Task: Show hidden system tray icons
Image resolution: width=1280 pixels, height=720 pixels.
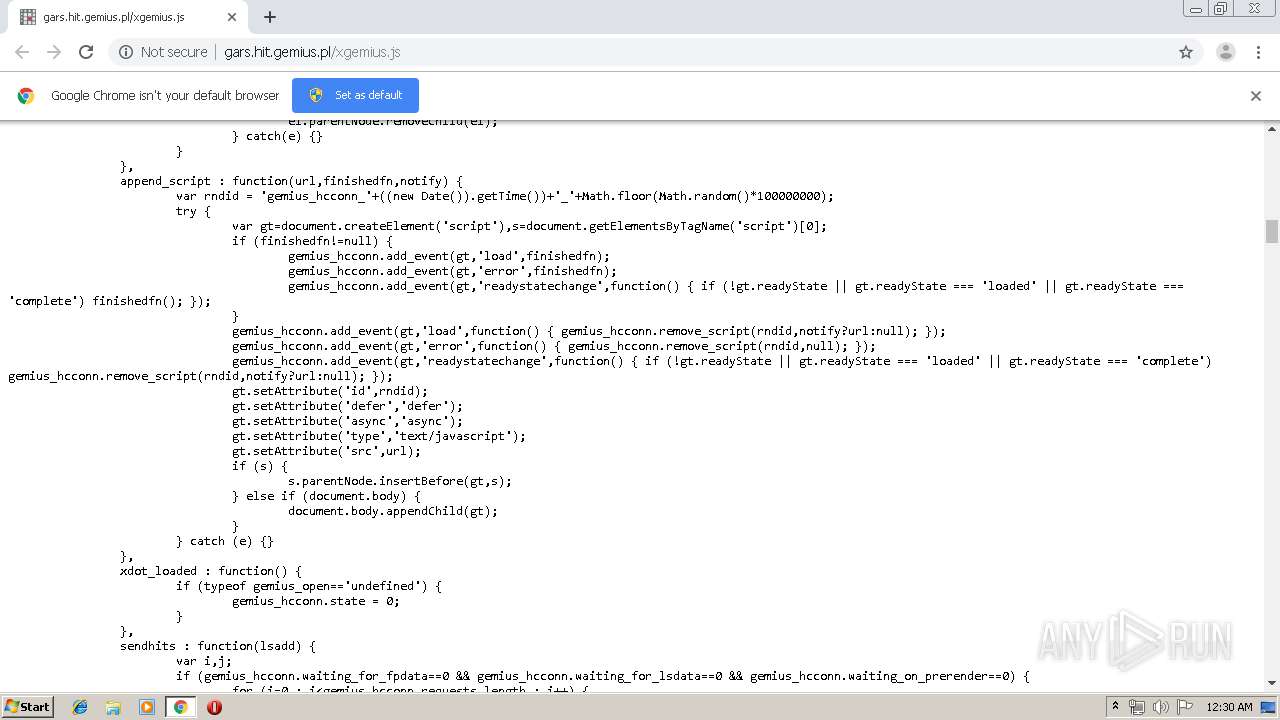Action: point(1116,707)
